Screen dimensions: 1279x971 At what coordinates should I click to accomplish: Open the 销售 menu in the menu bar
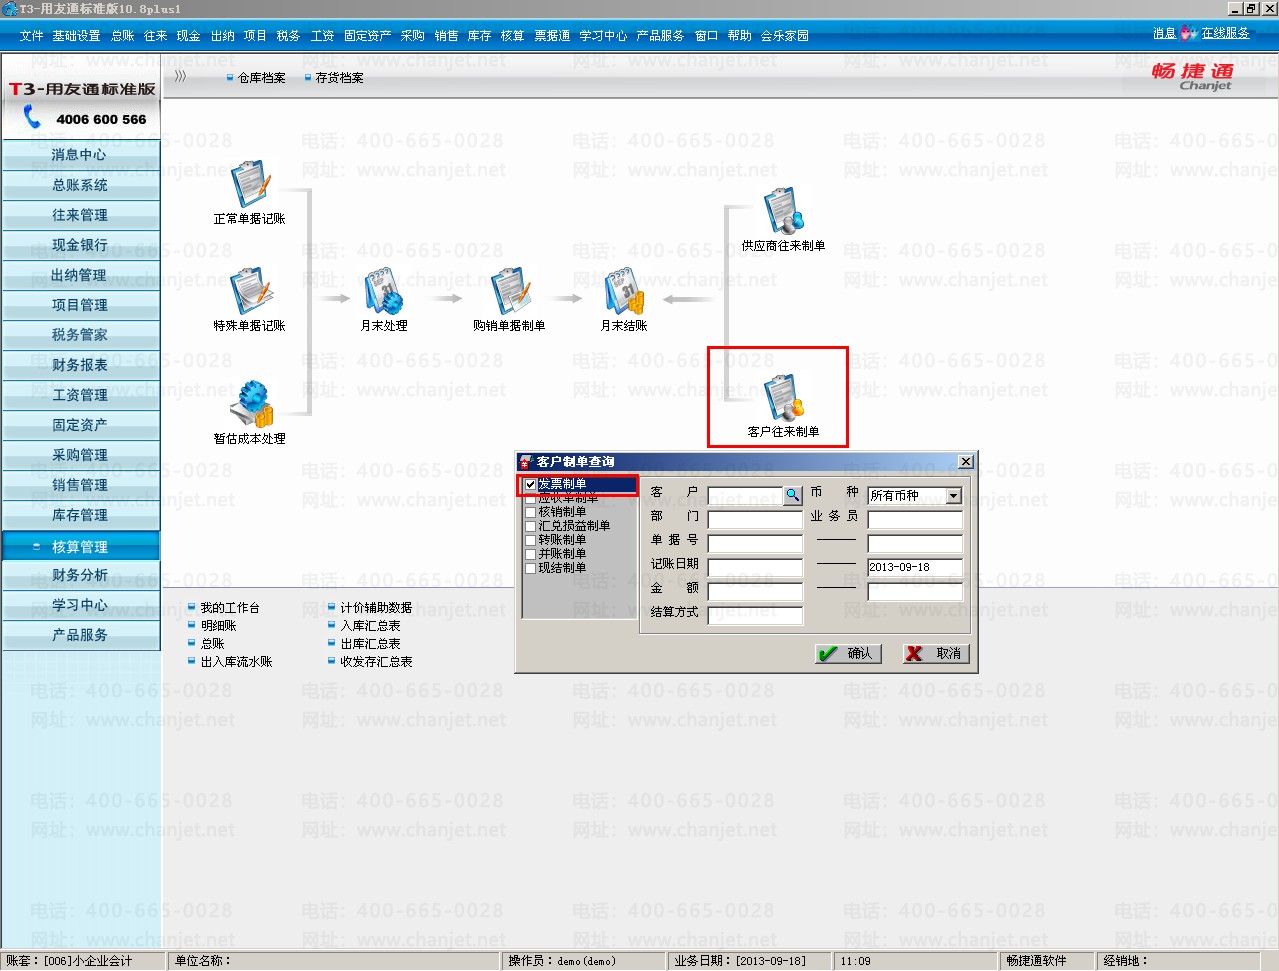point(446,35)
